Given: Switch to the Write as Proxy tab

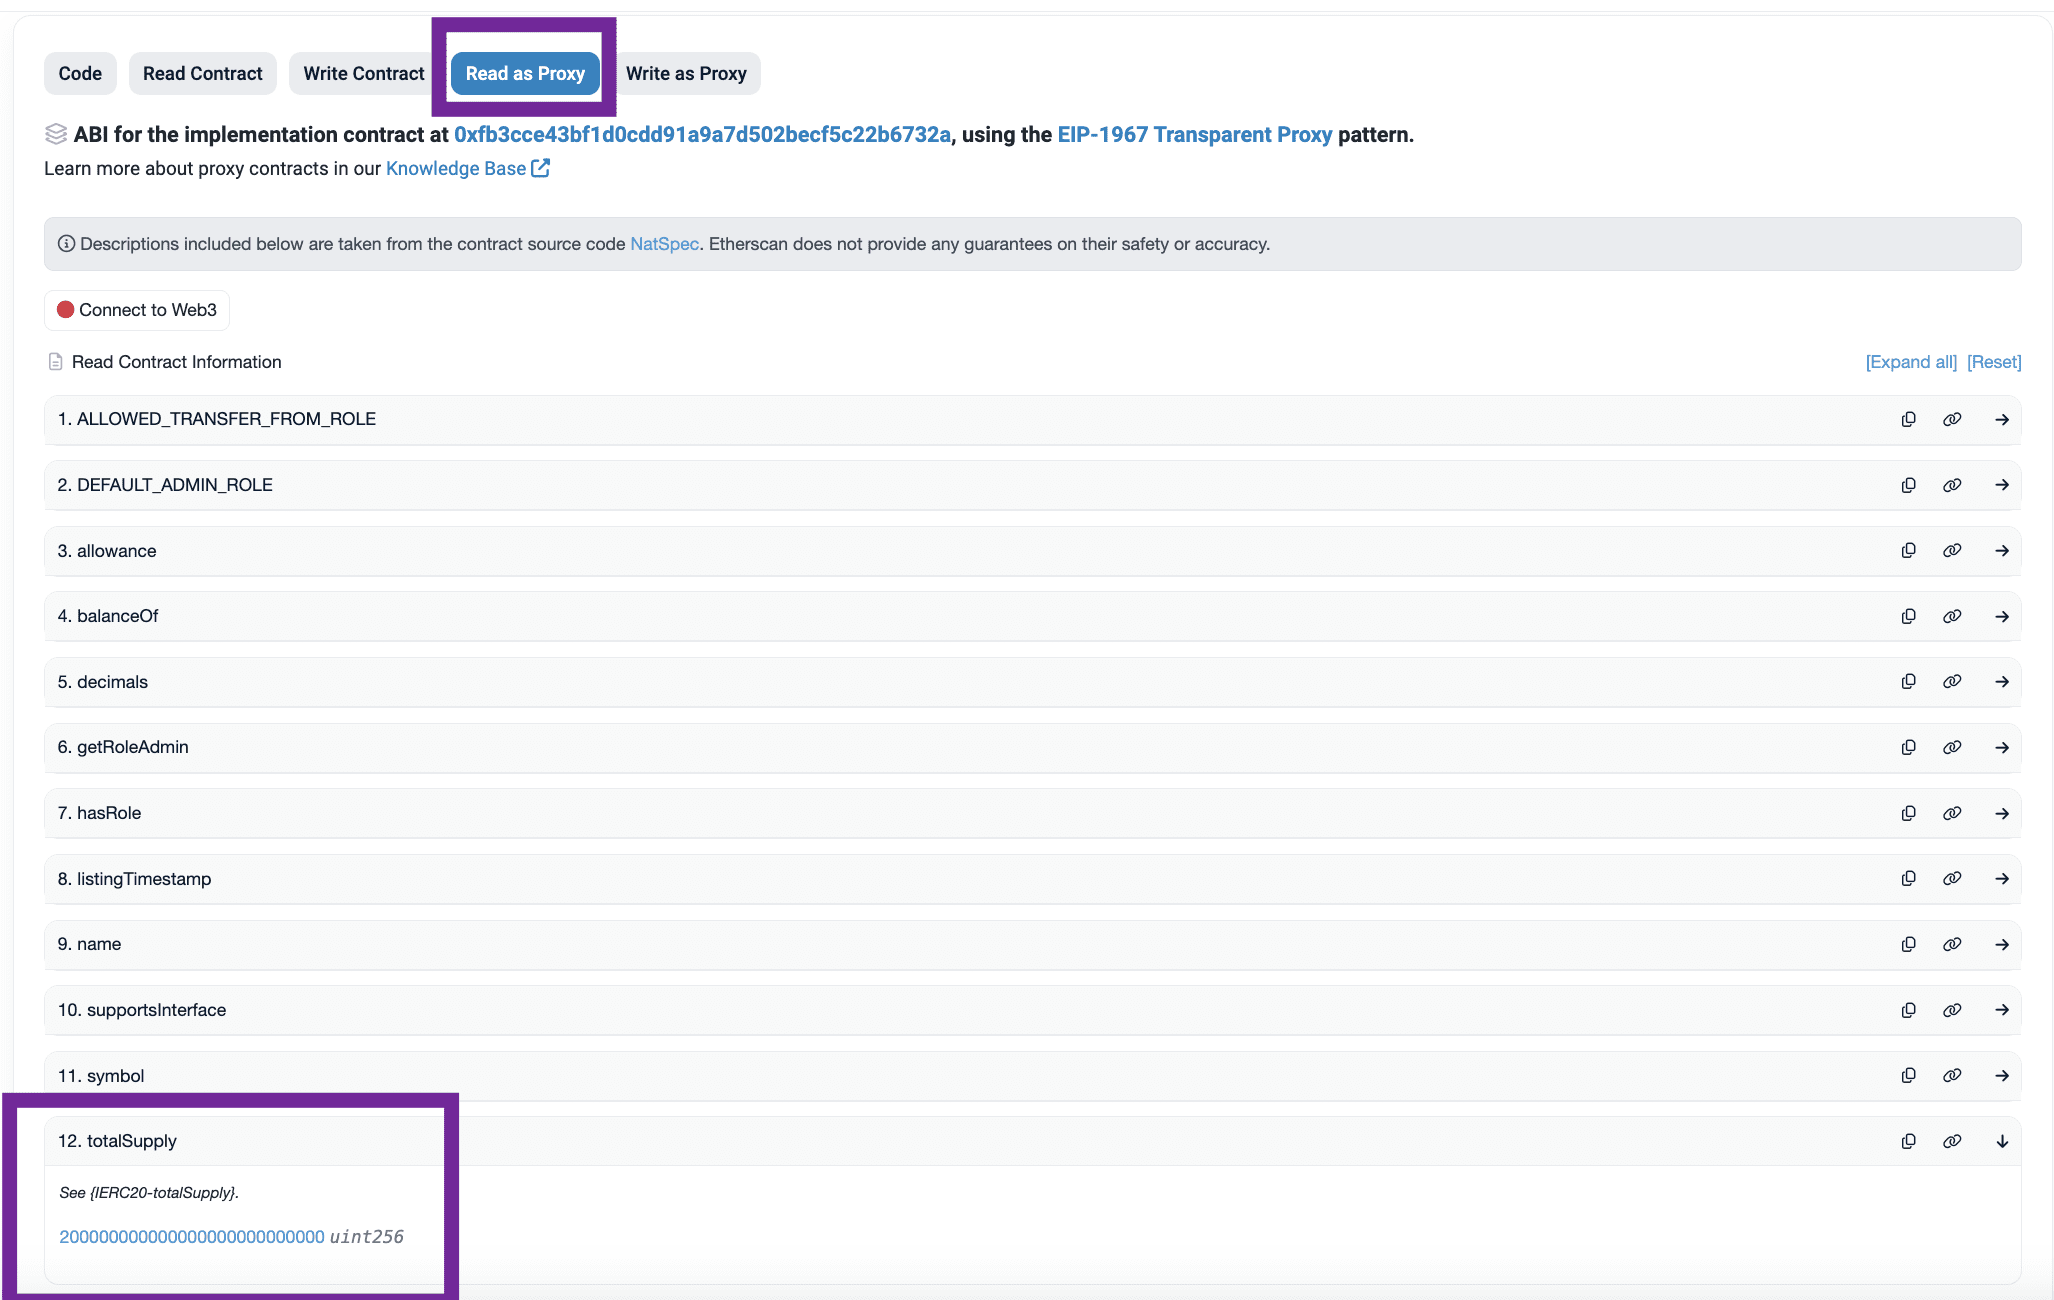Looking at the screenshot, I should point(686,74).
